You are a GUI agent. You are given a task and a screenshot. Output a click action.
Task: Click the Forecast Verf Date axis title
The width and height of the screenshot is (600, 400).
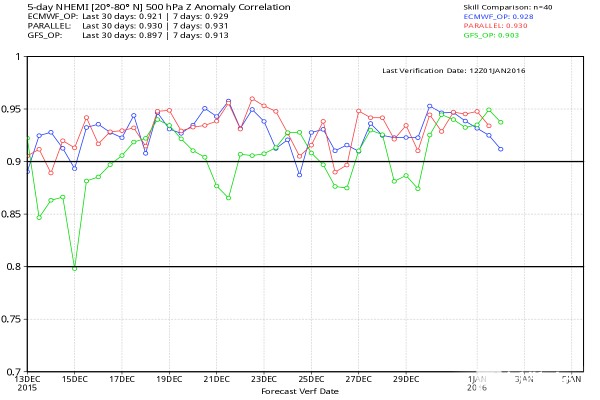click(299, 391)
